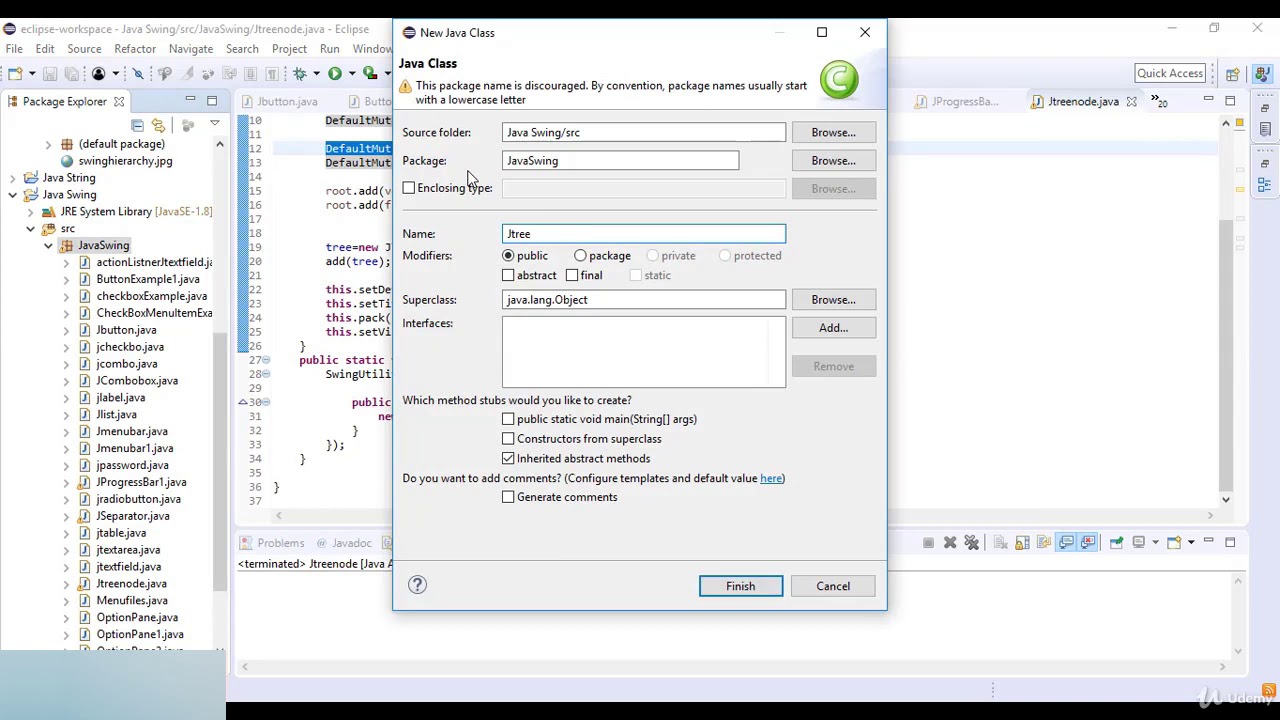Enable public static void main stub
The width and height of the screenshot is (1280, 720).
[x=508, y=419]
